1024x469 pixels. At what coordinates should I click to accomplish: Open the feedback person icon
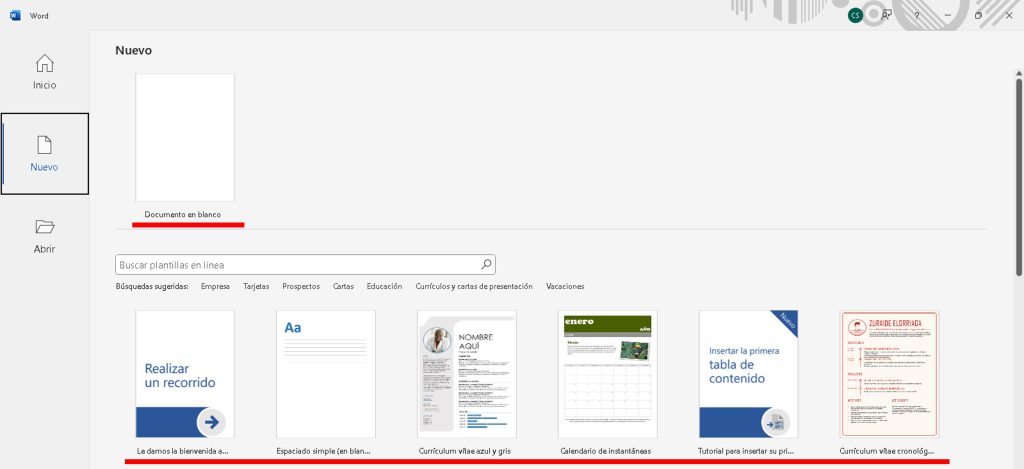(885, 15)
